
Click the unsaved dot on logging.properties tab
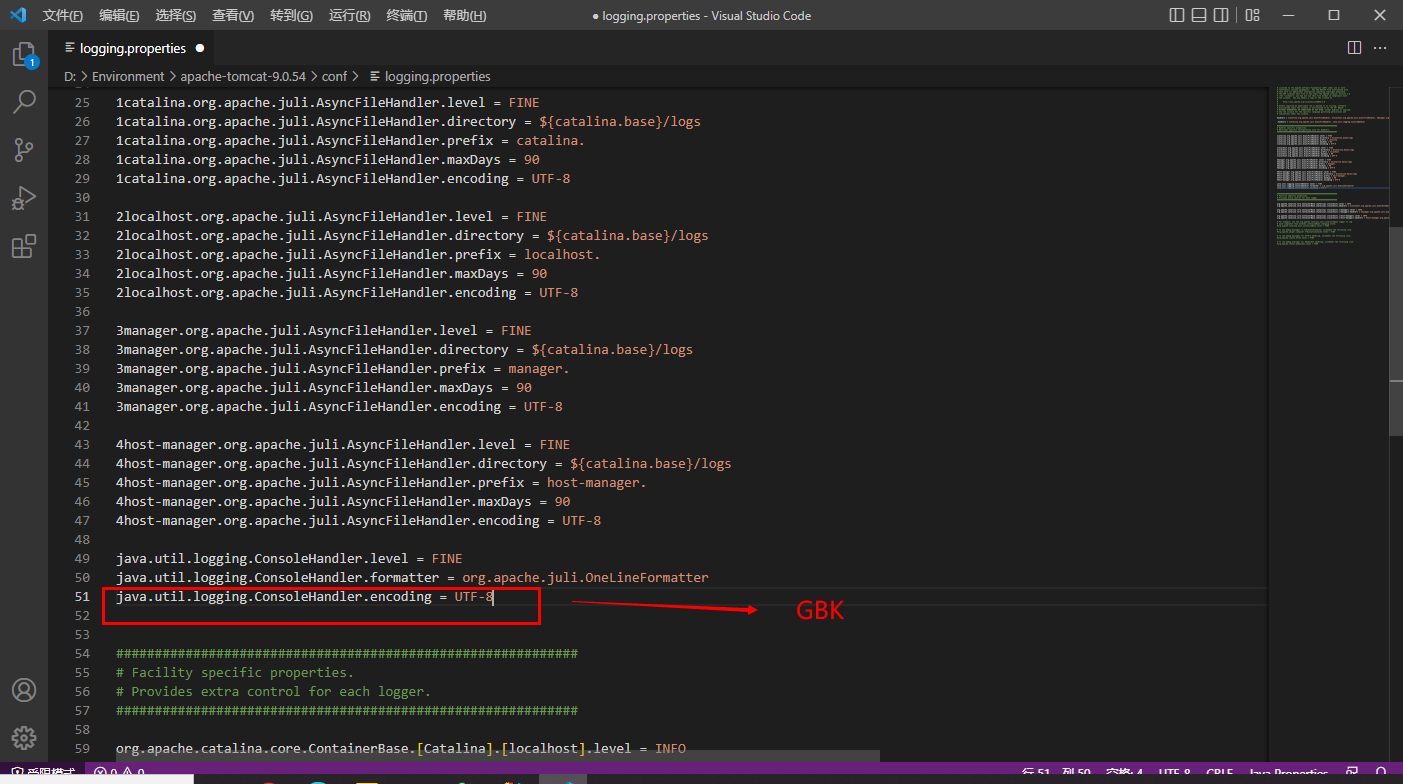tap(200, 48)
